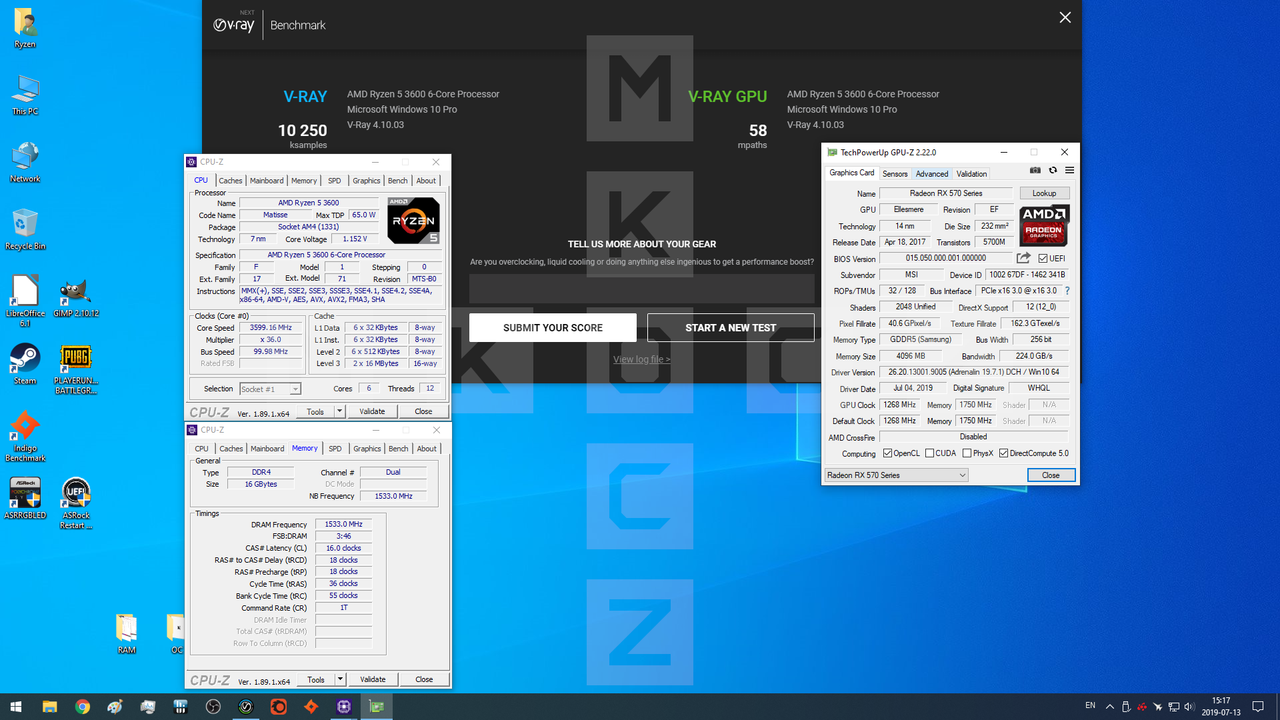The height and width of the screenshot is (720, 1280).
Task: Open the Ryzen user folder icon
Action: click(25, 29)
